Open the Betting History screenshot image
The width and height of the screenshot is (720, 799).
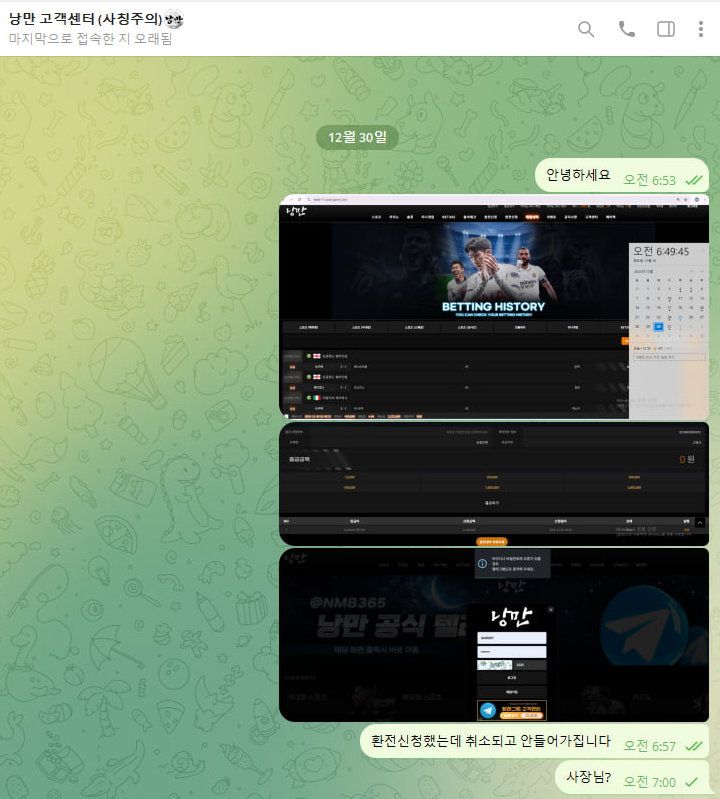[494, 306]
